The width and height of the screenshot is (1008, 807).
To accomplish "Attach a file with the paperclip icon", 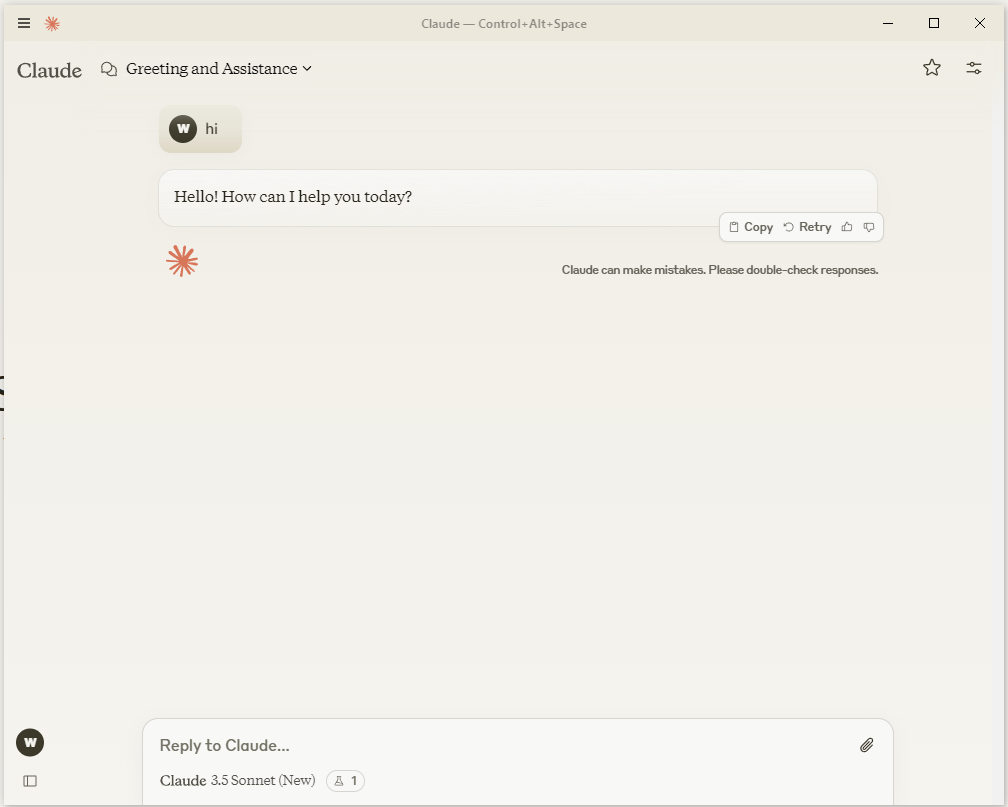I will point(866,745).
